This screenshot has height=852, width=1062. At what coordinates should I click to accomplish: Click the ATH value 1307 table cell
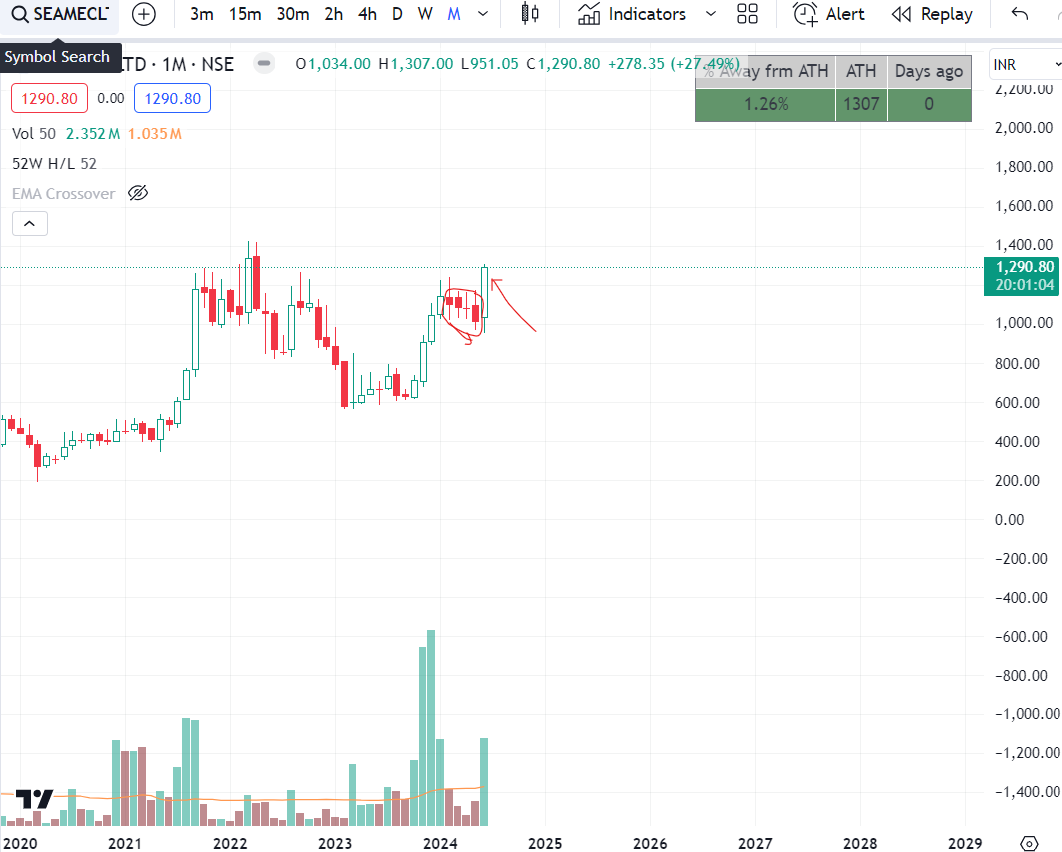pyautogui.click(x=861, y=104)
